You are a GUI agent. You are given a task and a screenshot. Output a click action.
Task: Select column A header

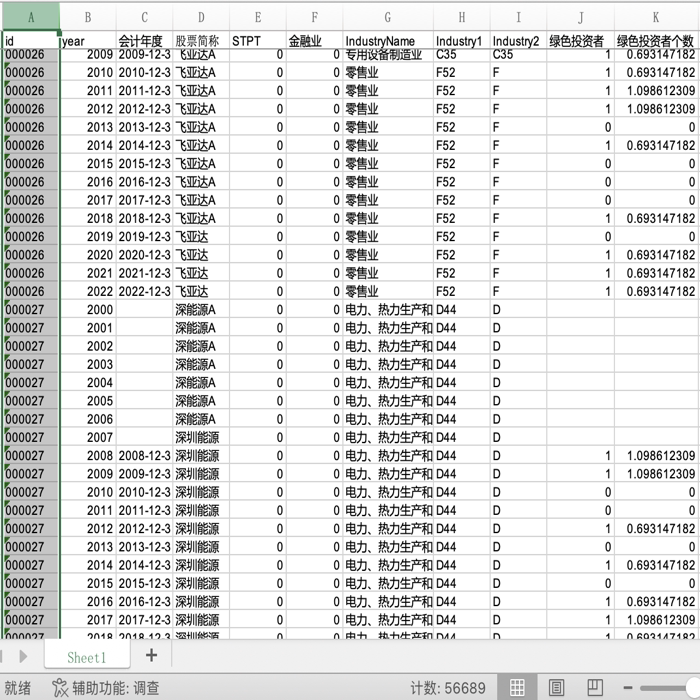(31, 17)
